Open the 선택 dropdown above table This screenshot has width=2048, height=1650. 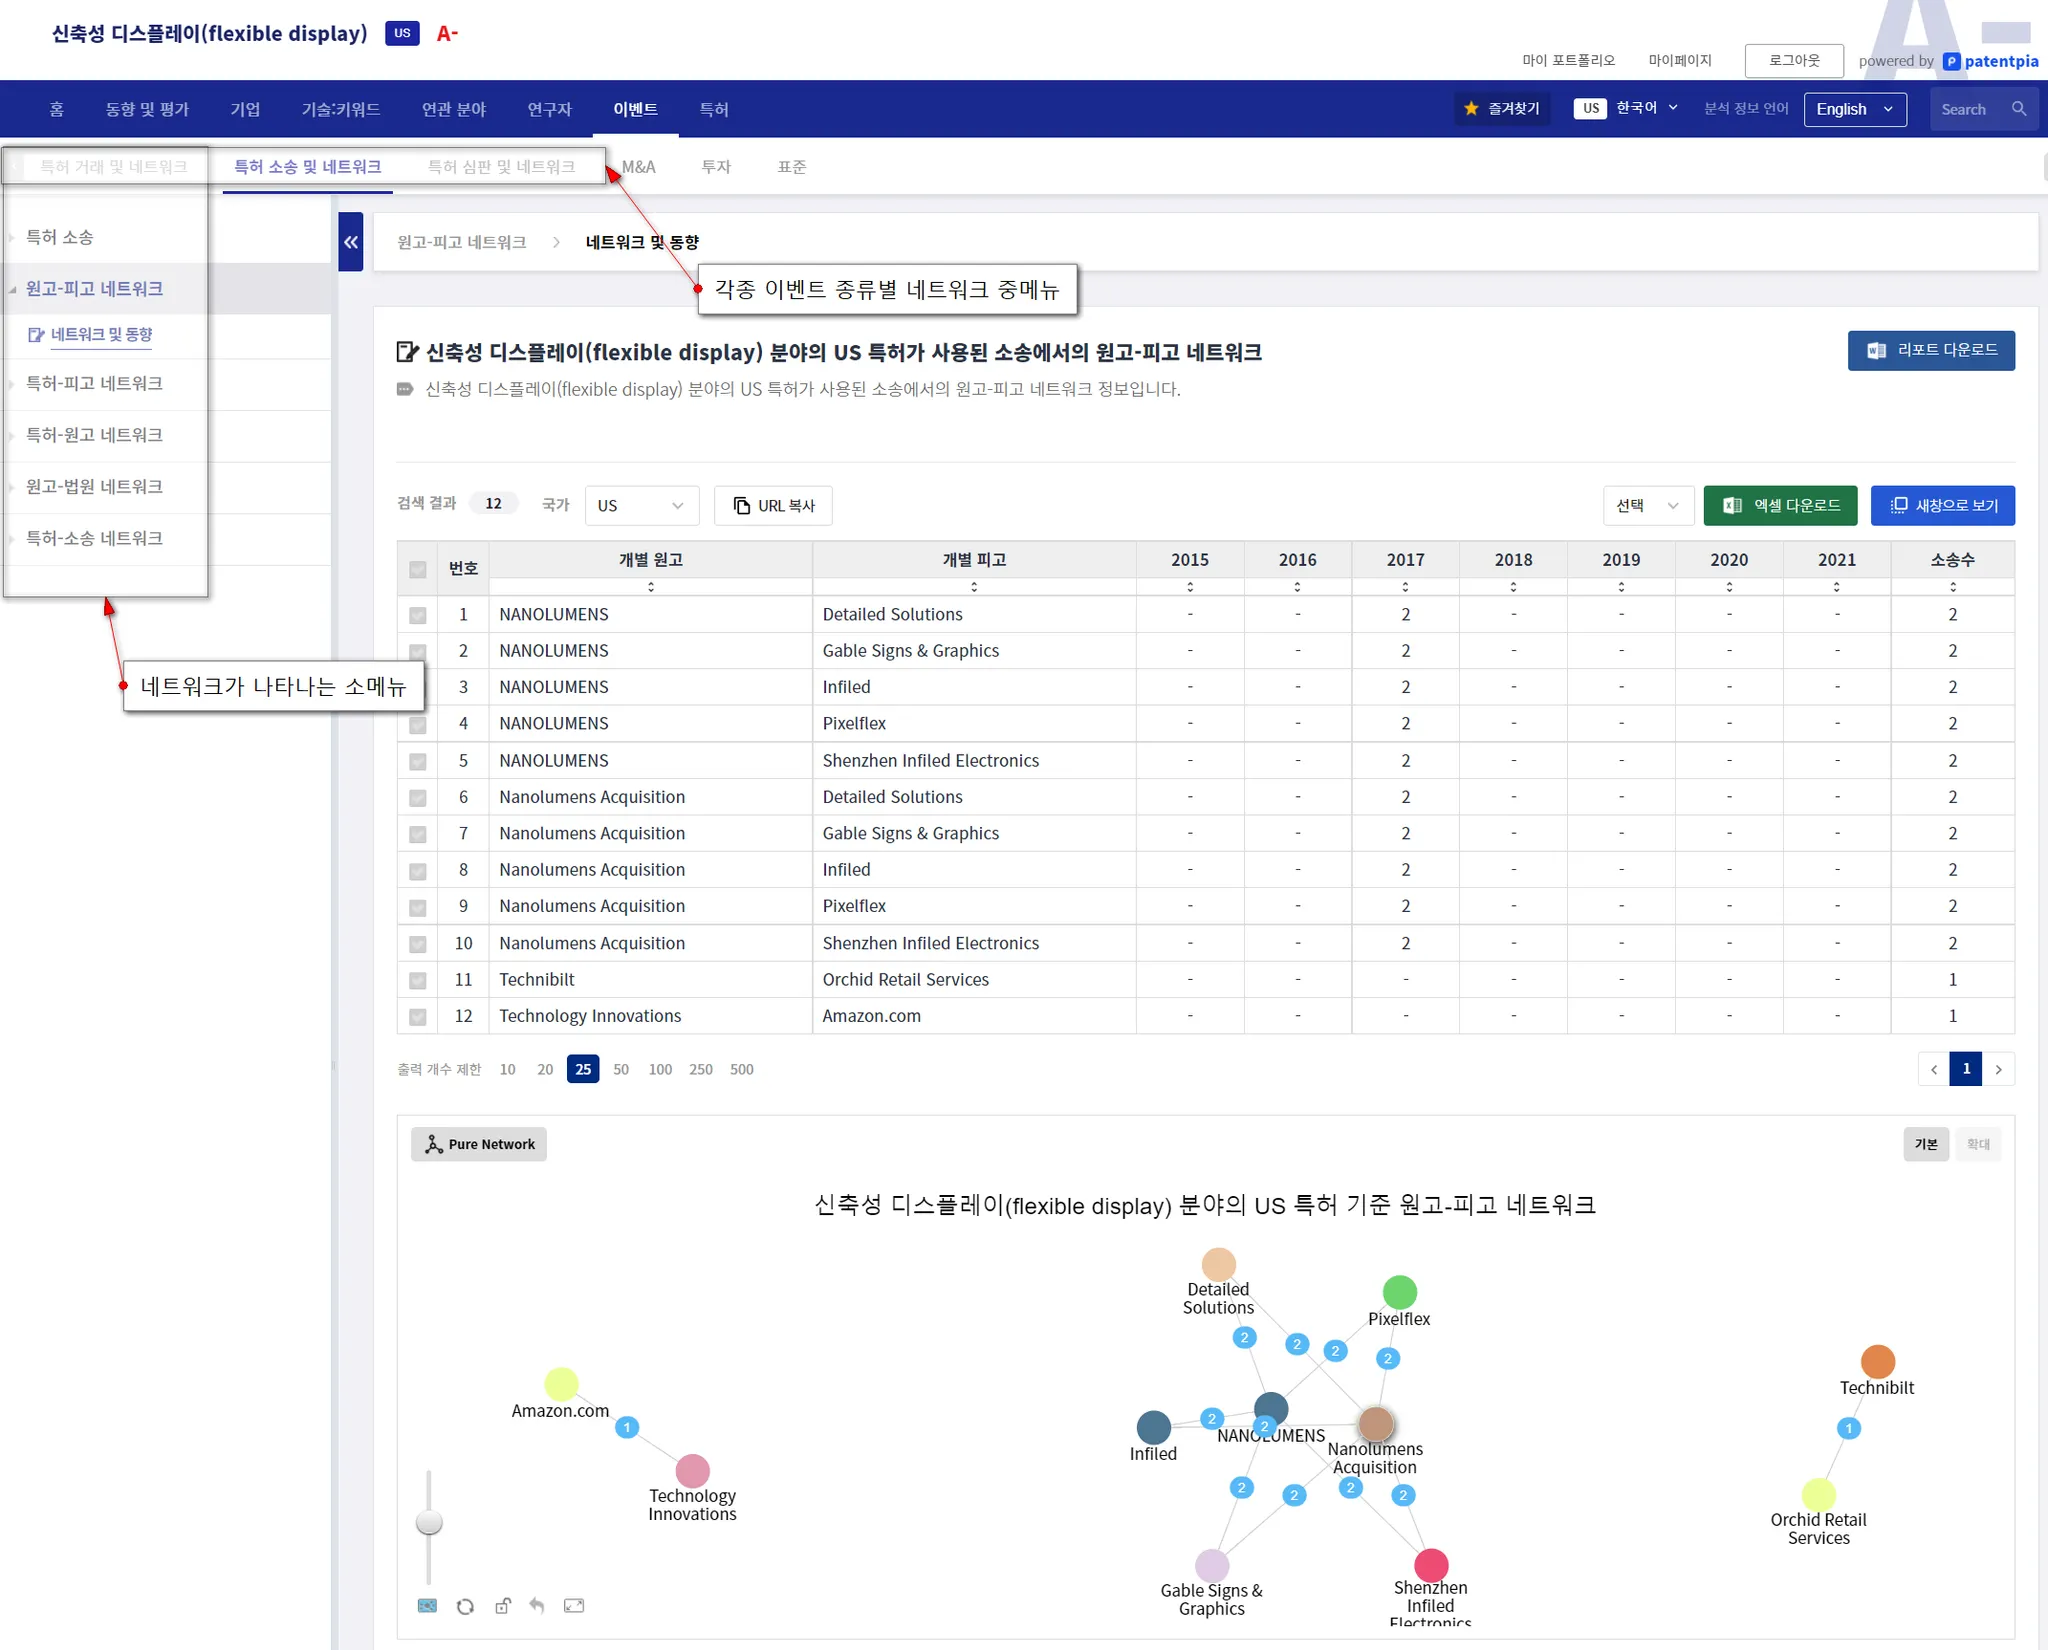tap(1646, 506)
